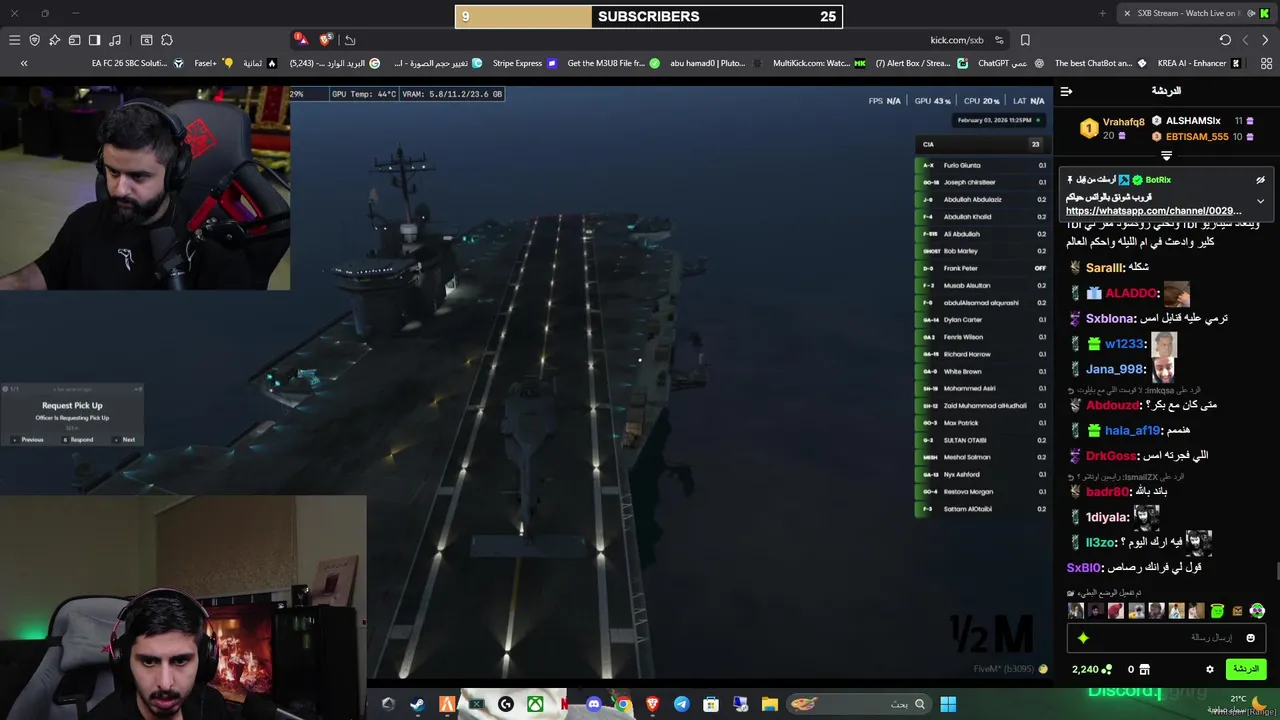Open MultiKick.com bookmark
This screenshot has width=1280, height=720.
tap(819, 63)
